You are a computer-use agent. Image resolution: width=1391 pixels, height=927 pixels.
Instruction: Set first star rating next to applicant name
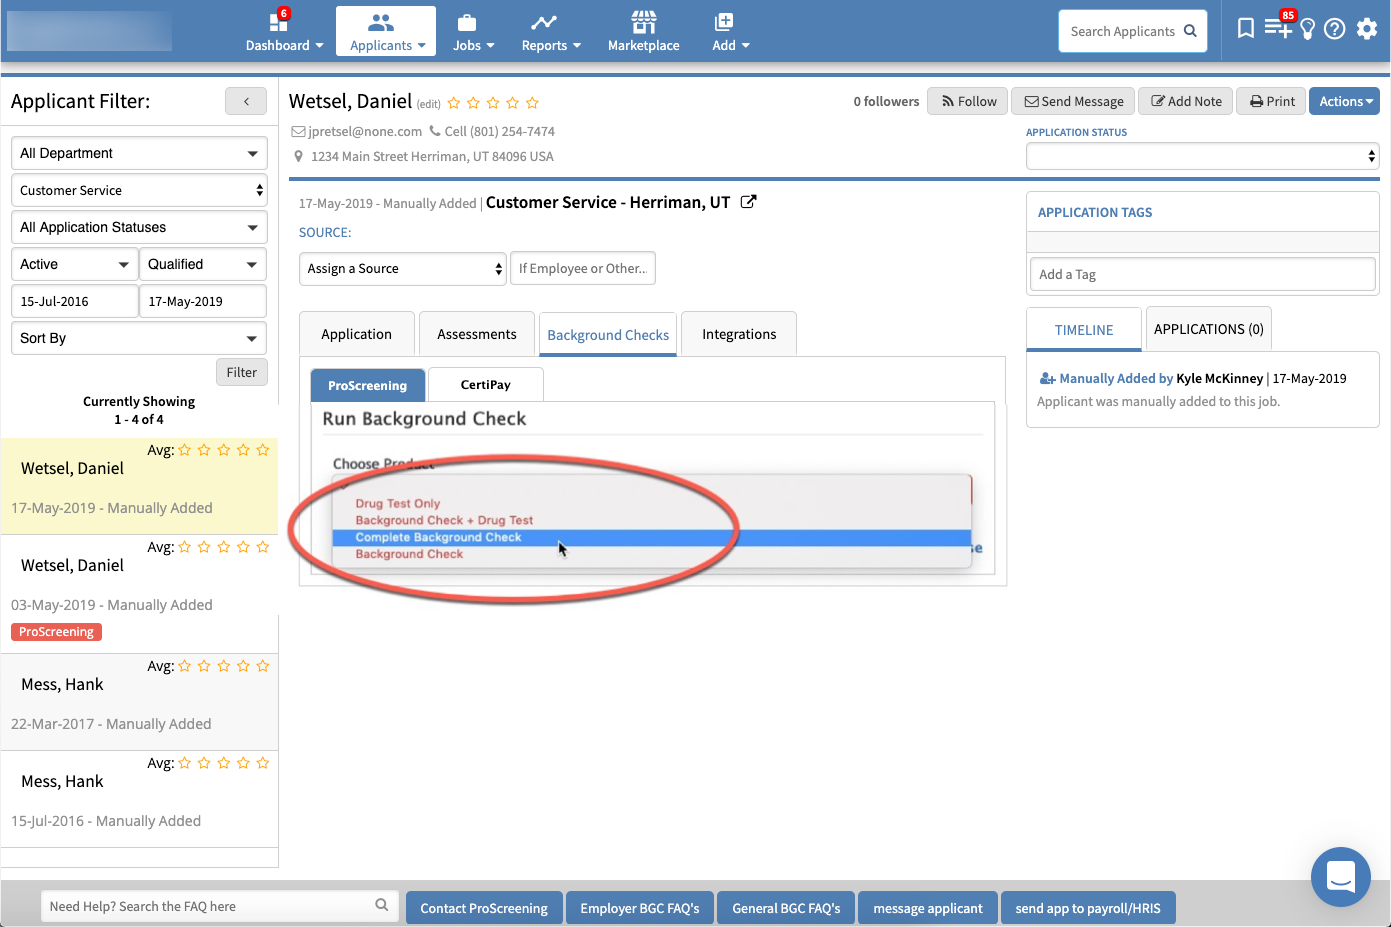pyautogui.click(x=454, y=103)
